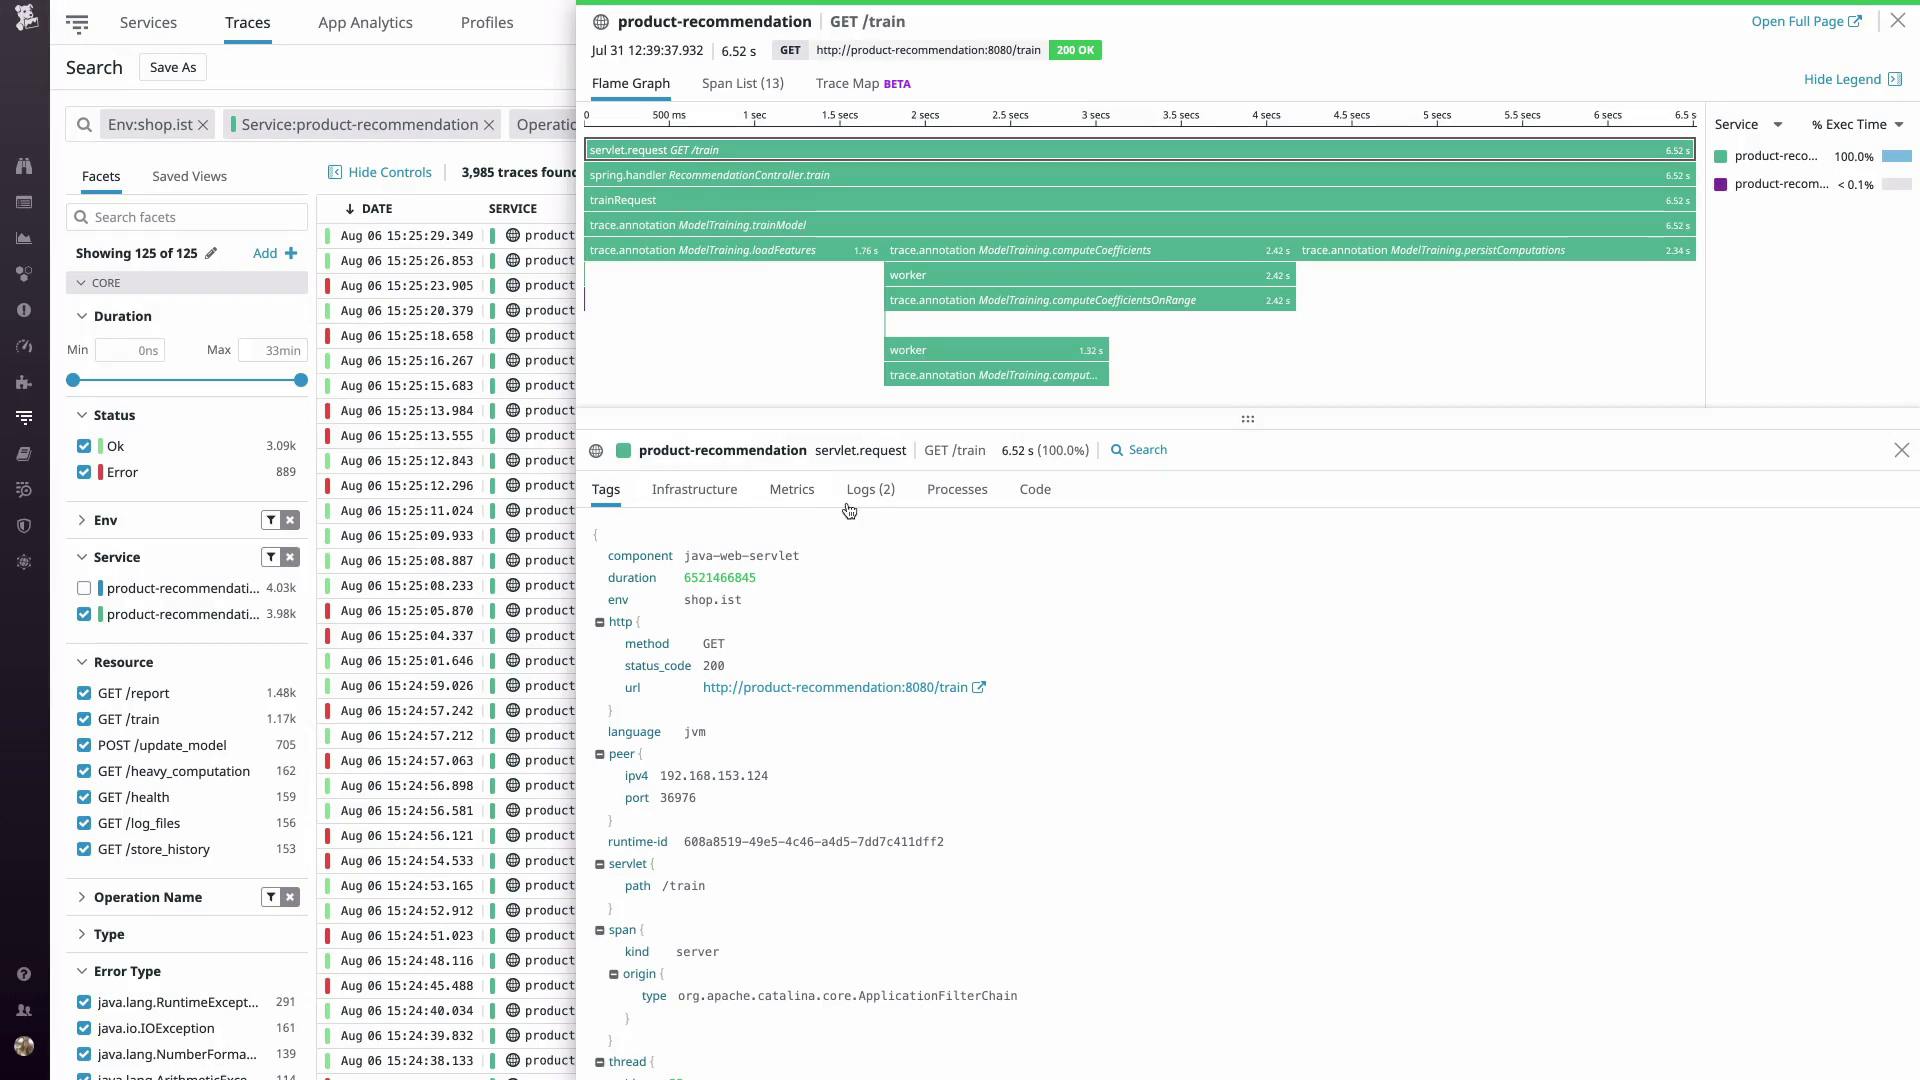
Task: Open Watchdog with the binoculars icon
Action: point(25,166)
